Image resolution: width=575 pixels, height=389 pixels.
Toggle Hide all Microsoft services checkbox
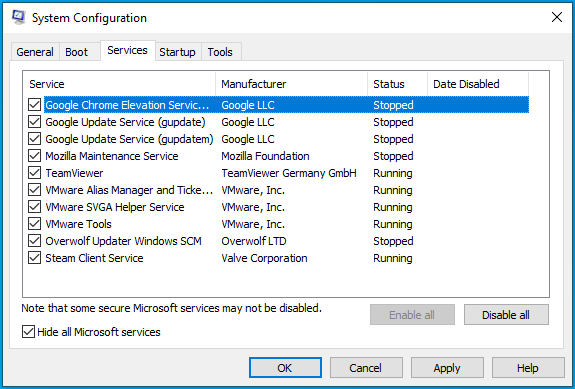point(28,331)
